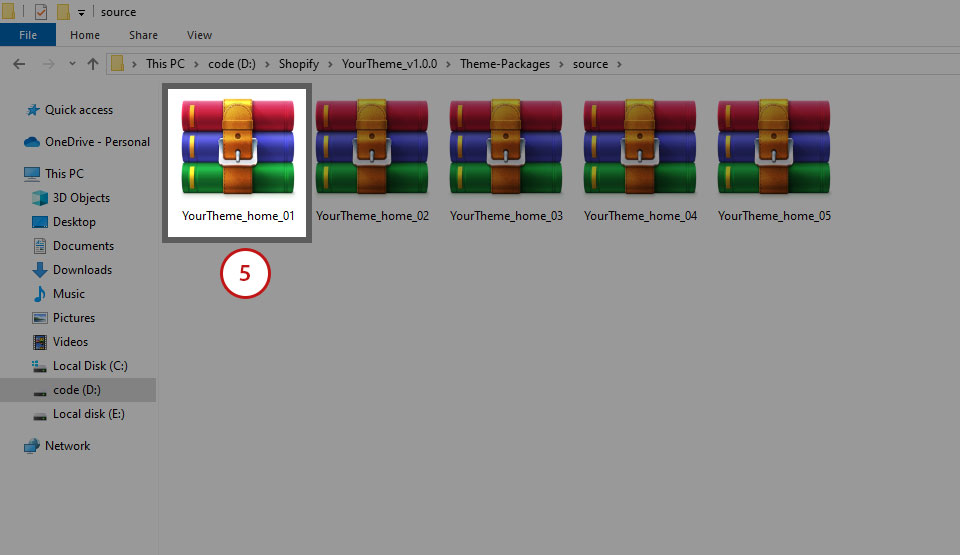The width and height of the screenshot is (960, 555).
Task: Open the Home ribbon tab
Action: 85,35
